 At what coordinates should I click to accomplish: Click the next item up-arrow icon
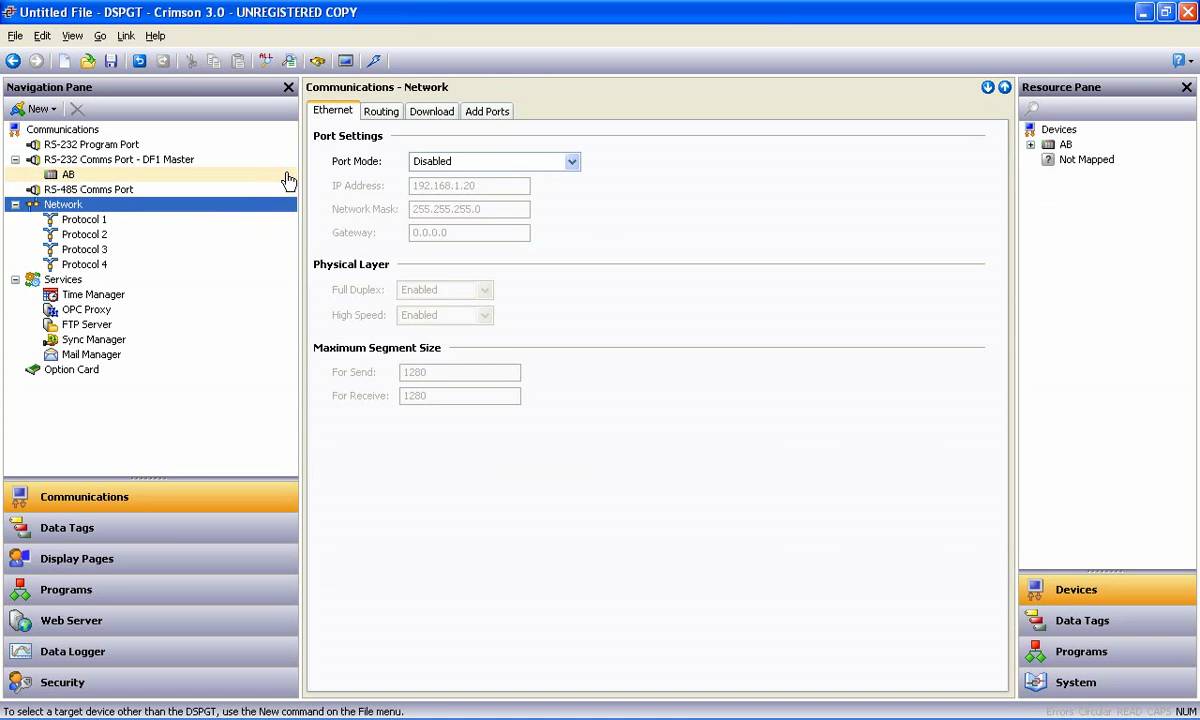tap(1004, 87)
